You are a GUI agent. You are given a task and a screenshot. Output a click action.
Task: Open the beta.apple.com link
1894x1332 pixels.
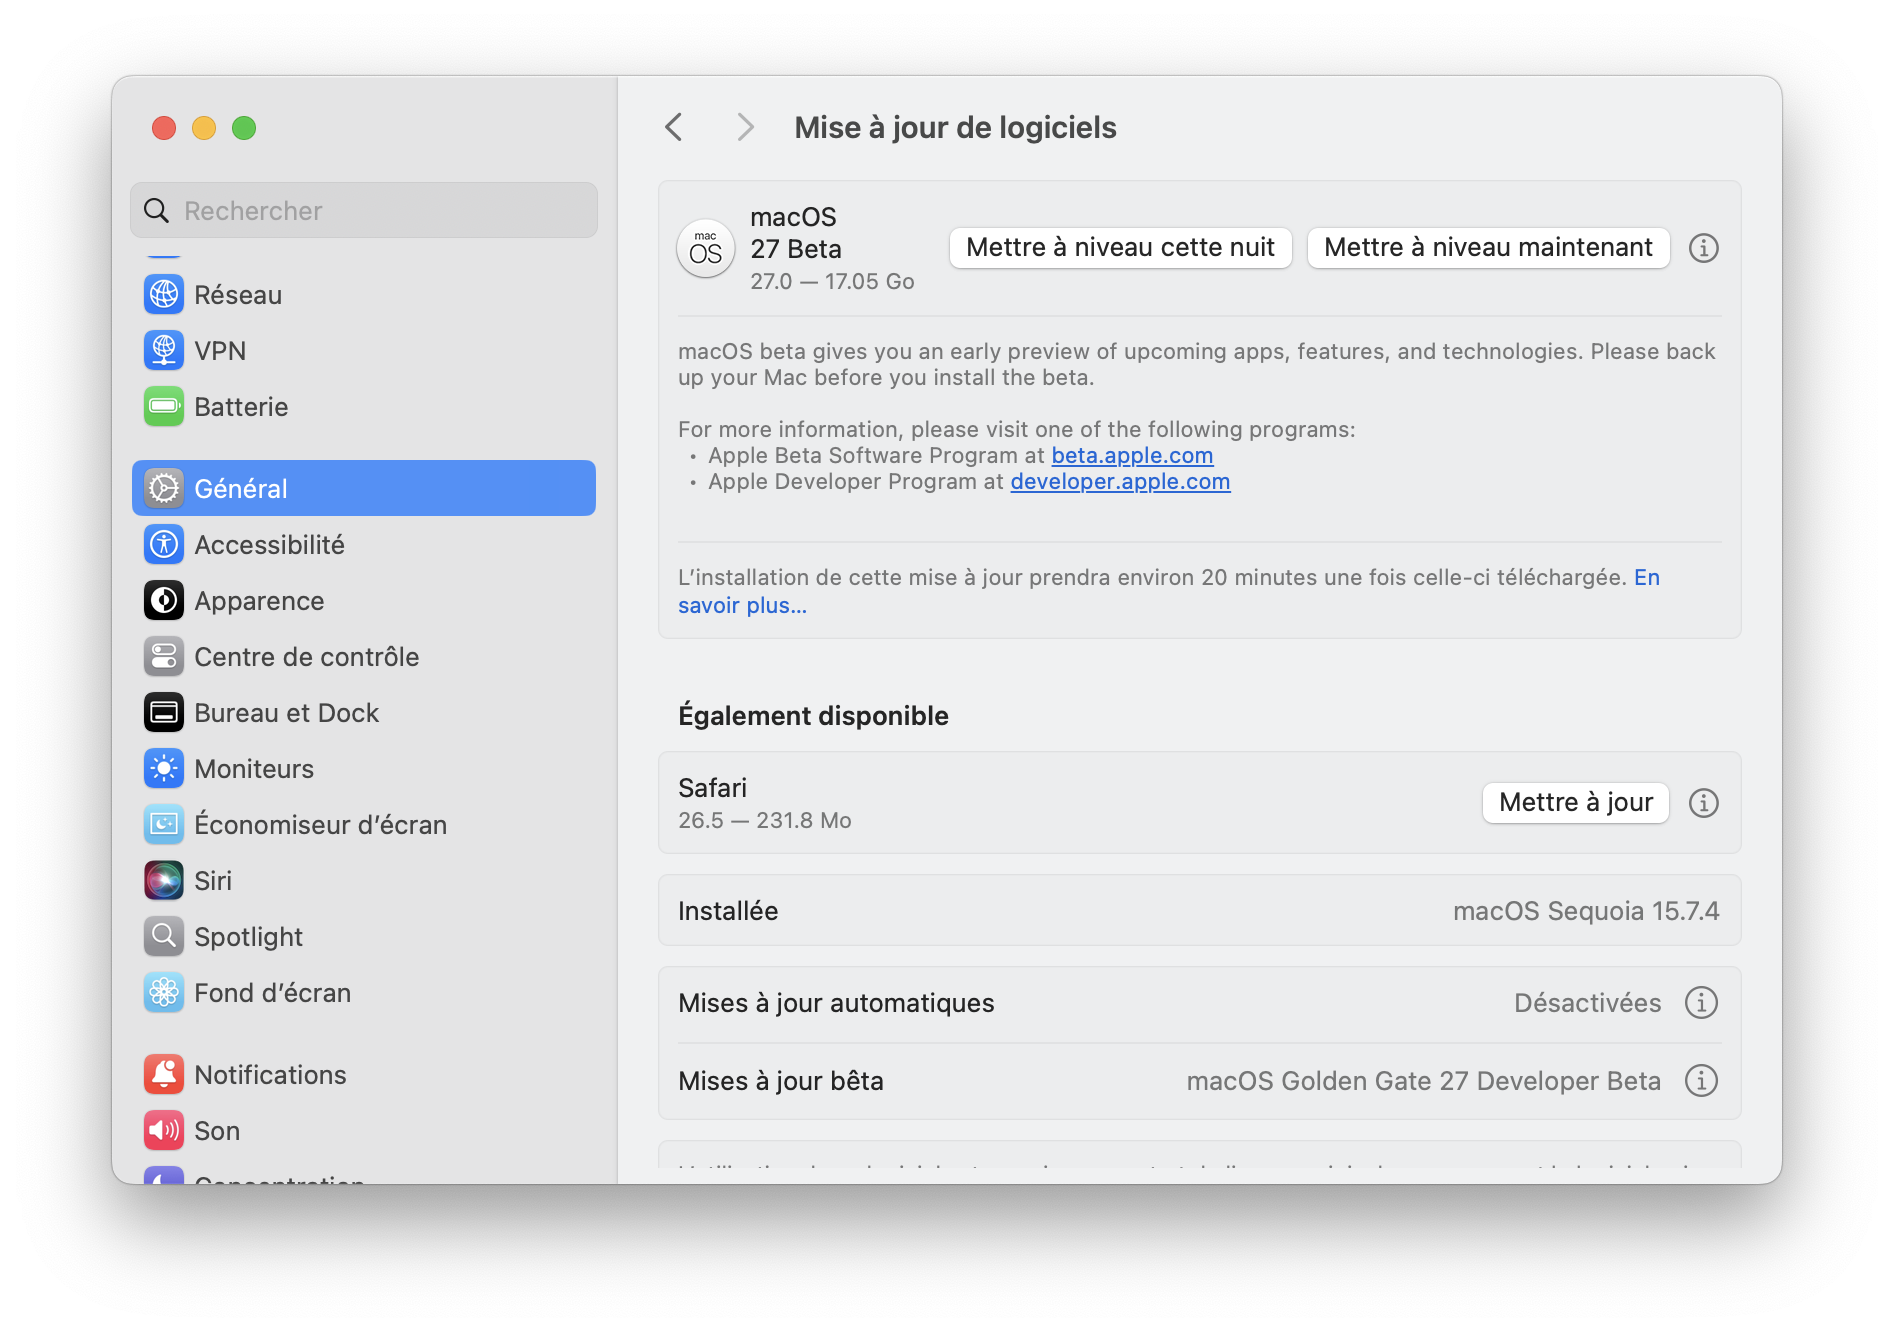coord(1132,456)
